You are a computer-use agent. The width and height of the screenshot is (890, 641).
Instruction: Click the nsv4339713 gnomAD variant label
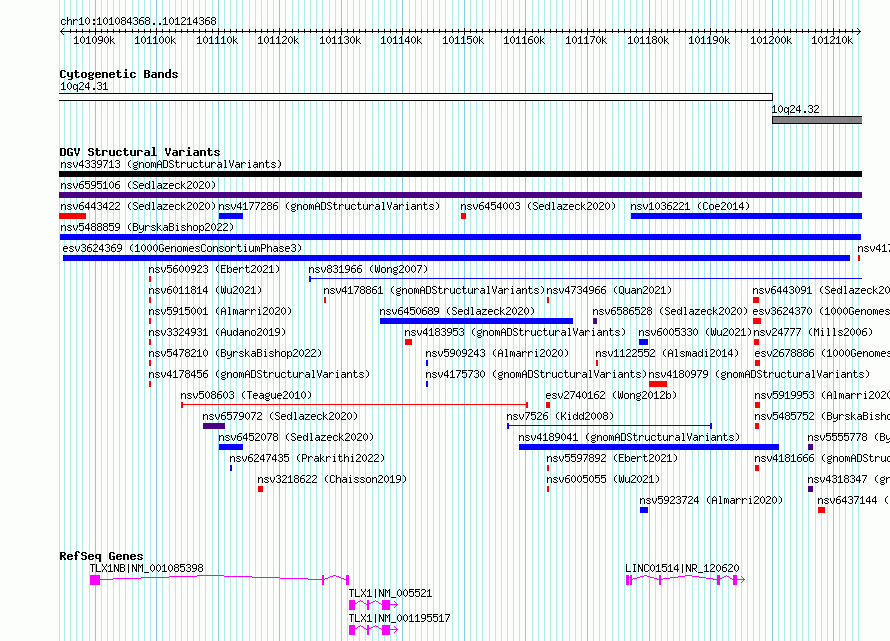tap(171, 165)
